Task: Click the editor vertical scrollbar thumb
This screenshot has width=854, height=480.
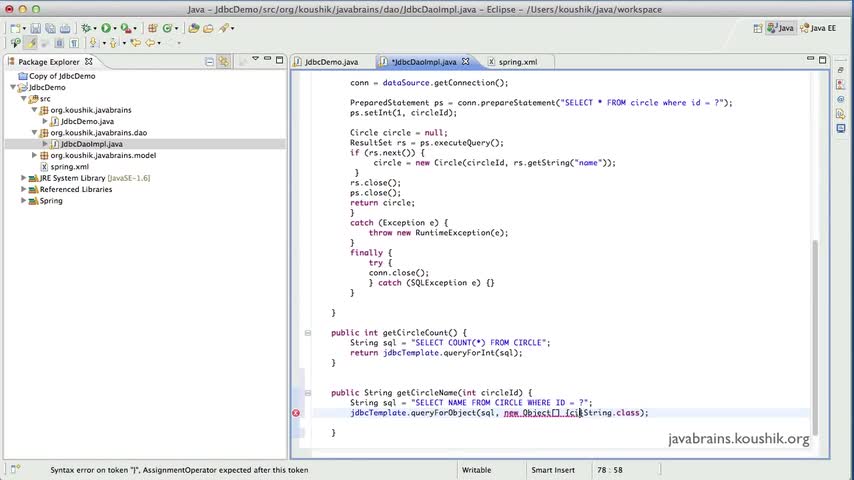Action: 815,337
